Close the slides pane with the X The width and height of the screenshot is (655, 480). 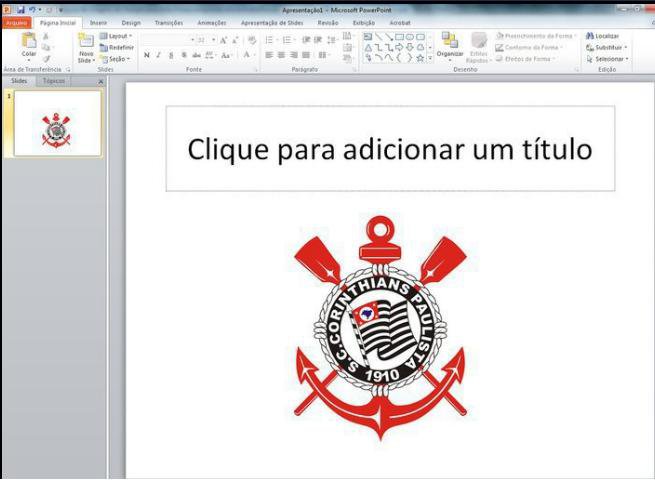tap(101, 81)
